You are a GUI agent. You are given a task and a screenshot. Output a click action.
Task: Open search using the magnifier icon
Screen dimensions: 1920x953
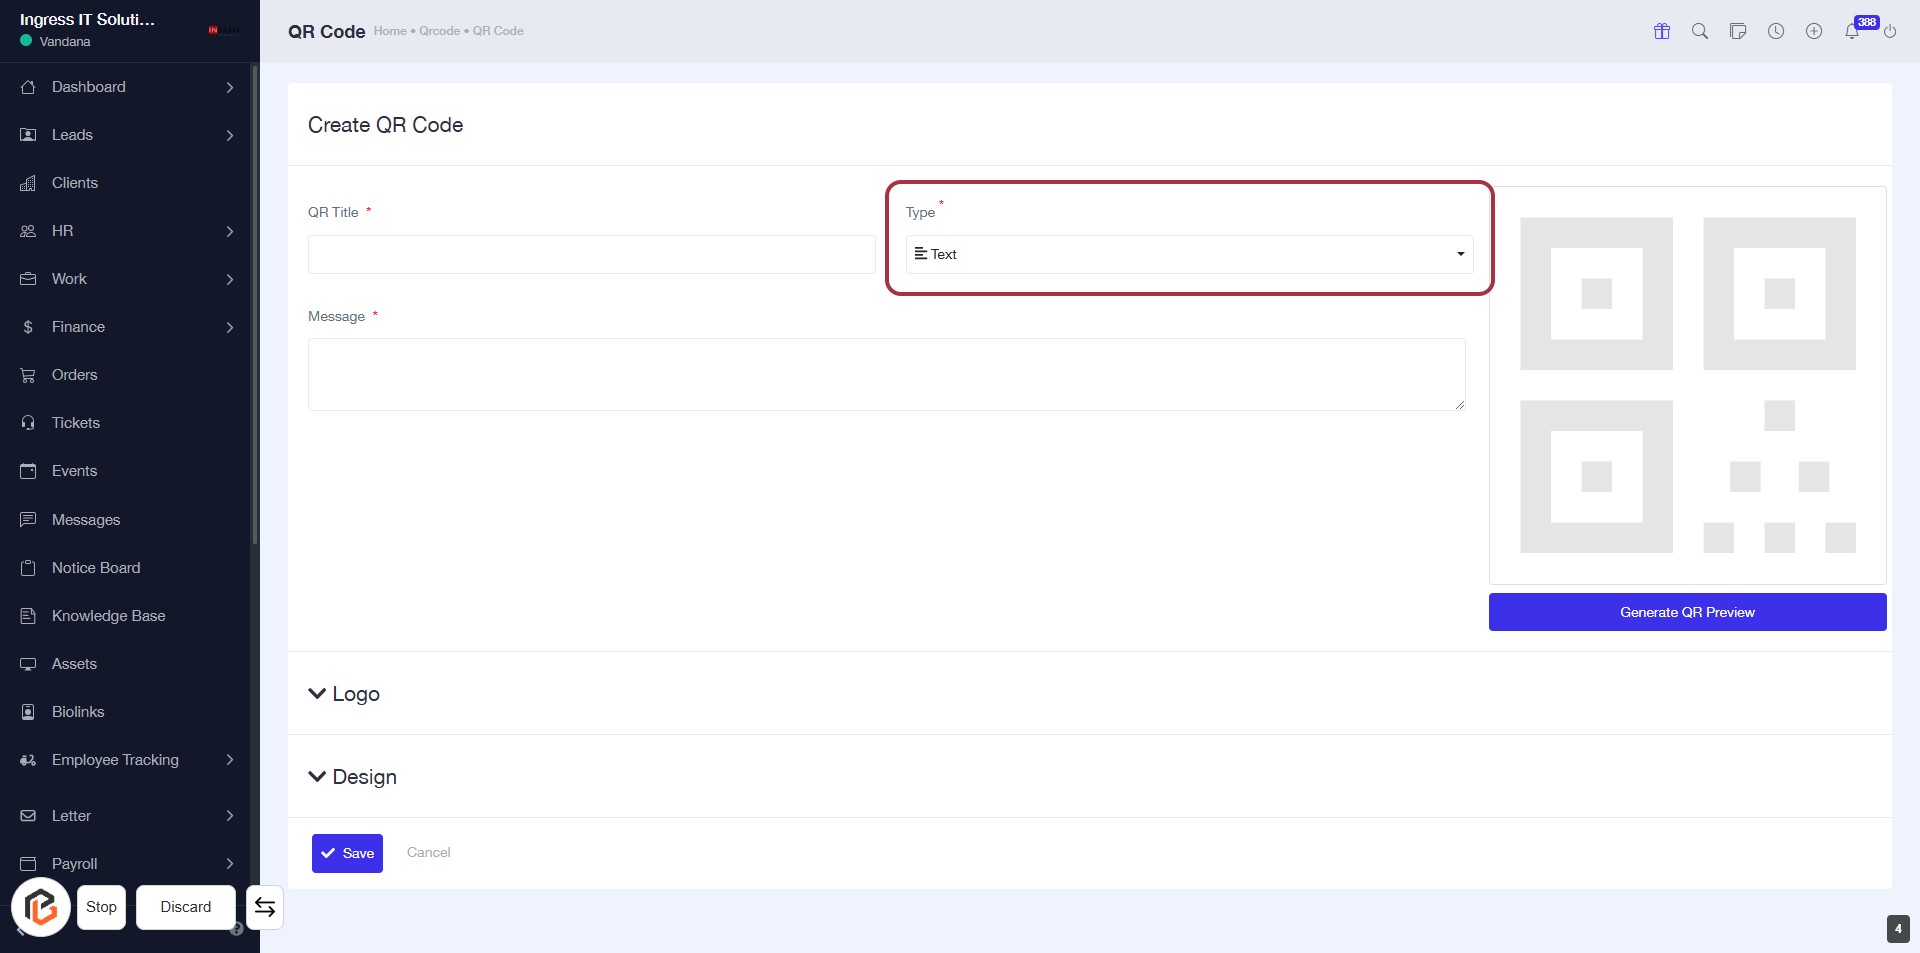coord(1700,31)
